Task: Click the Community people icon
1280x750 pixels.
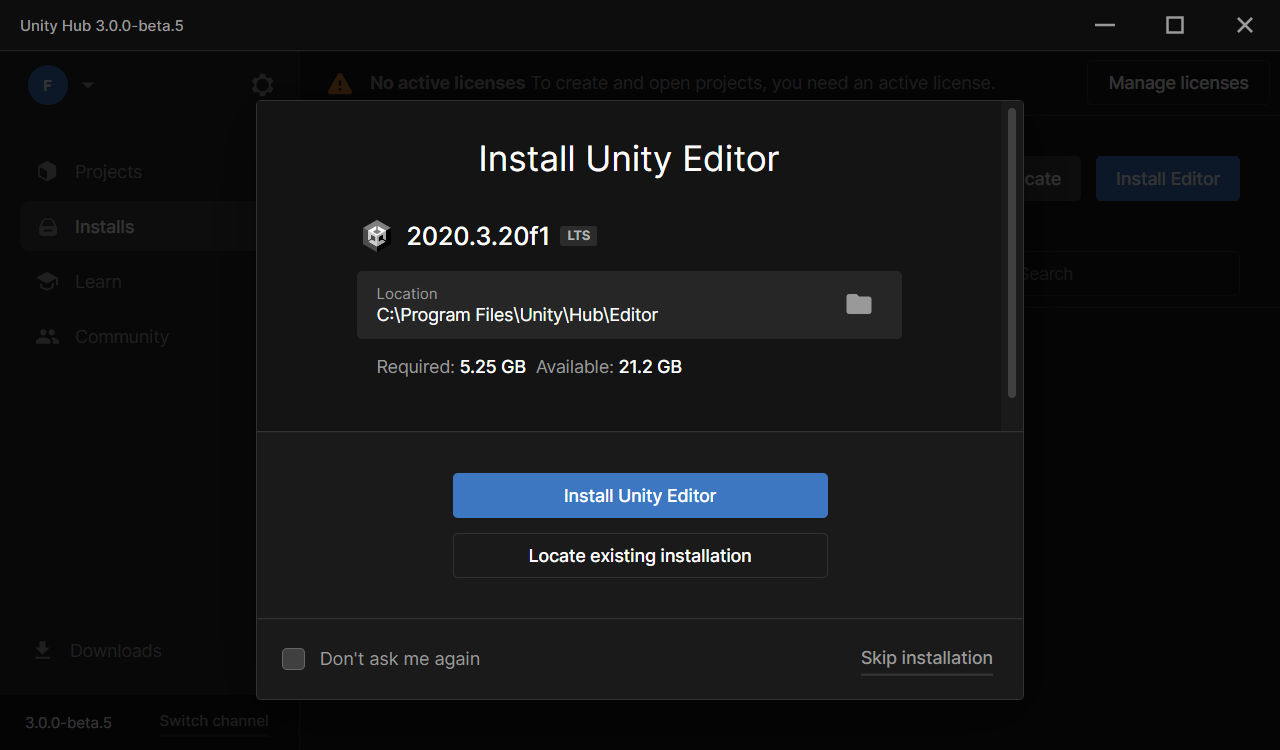Action: 47,337
